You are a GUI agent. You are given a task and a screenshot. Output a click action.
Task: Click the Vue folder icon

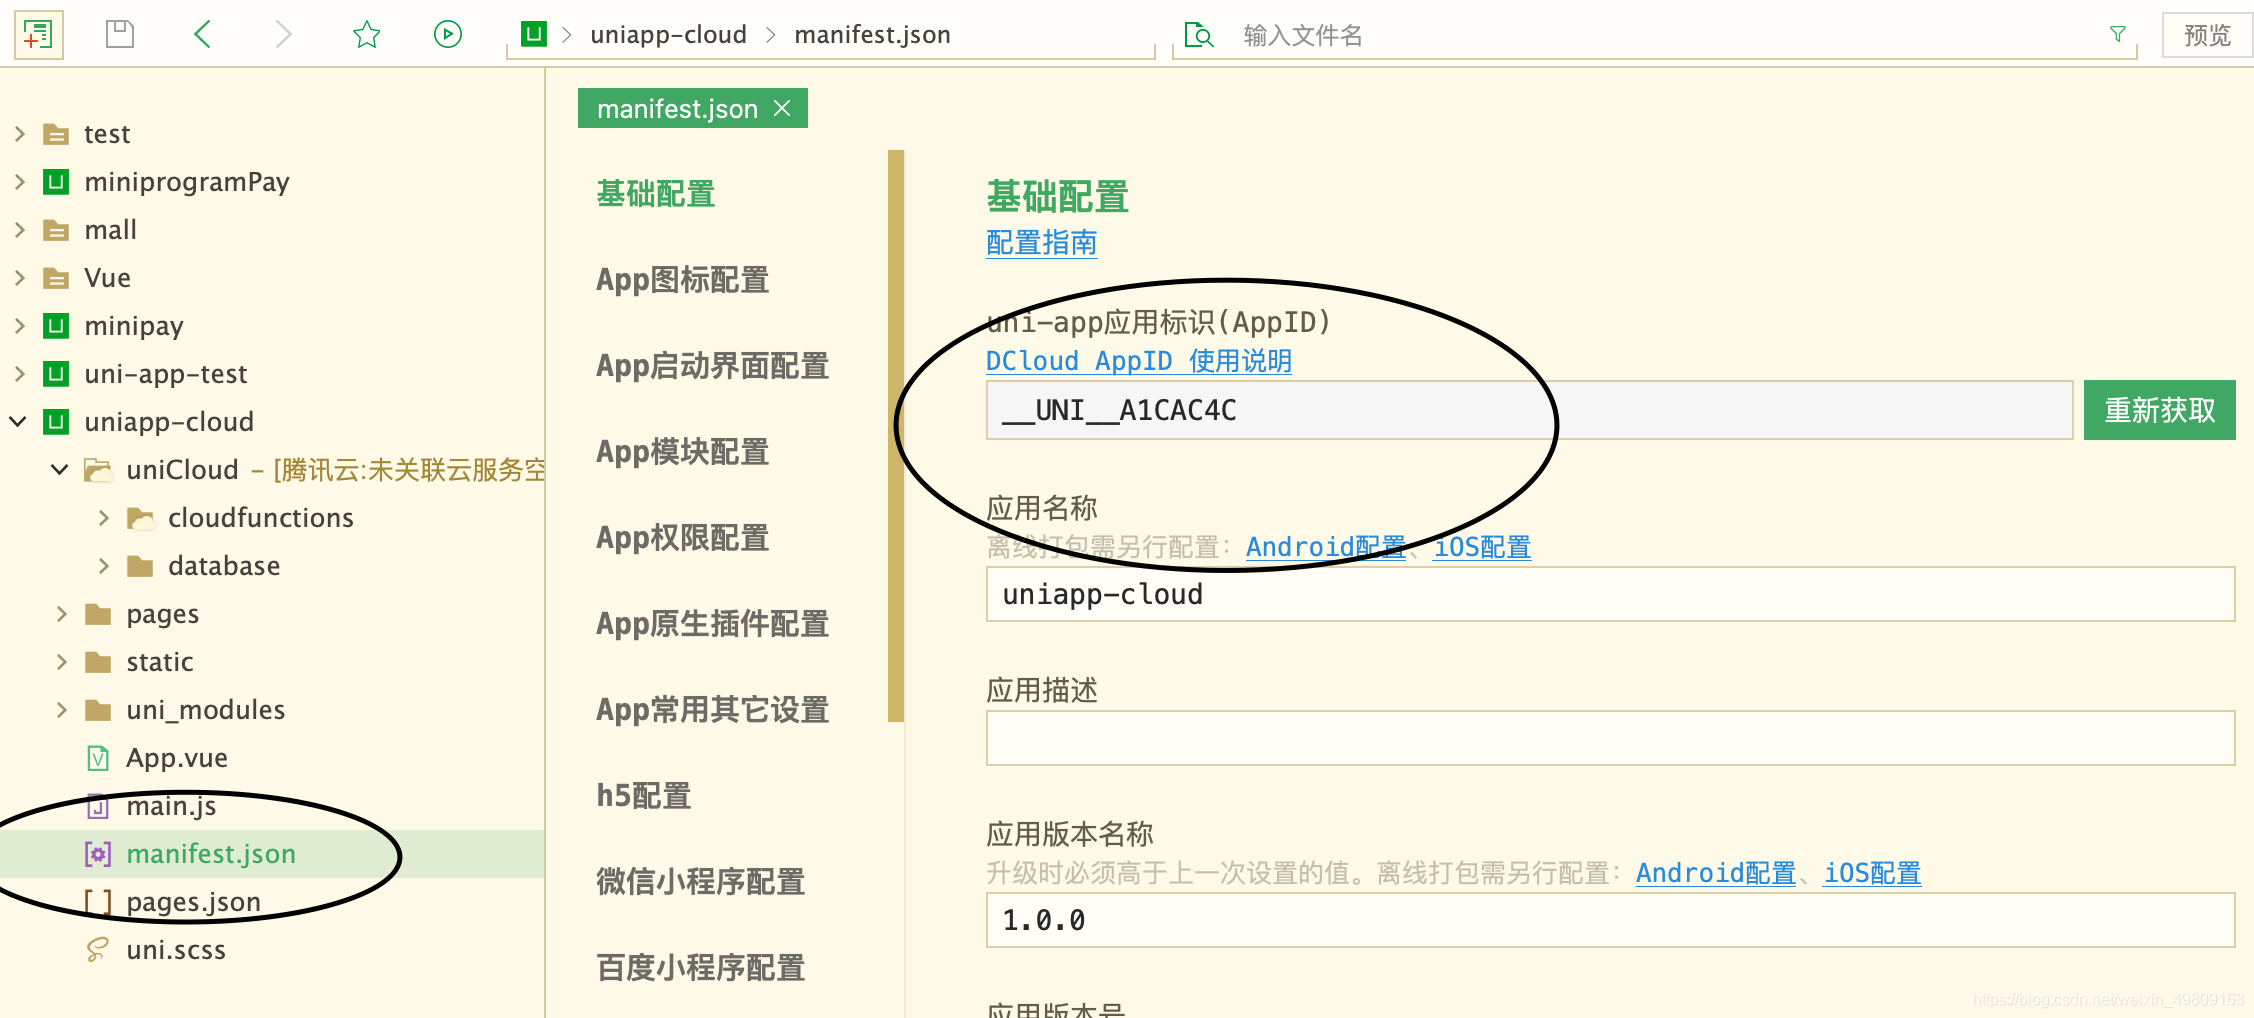coord(56,278)
